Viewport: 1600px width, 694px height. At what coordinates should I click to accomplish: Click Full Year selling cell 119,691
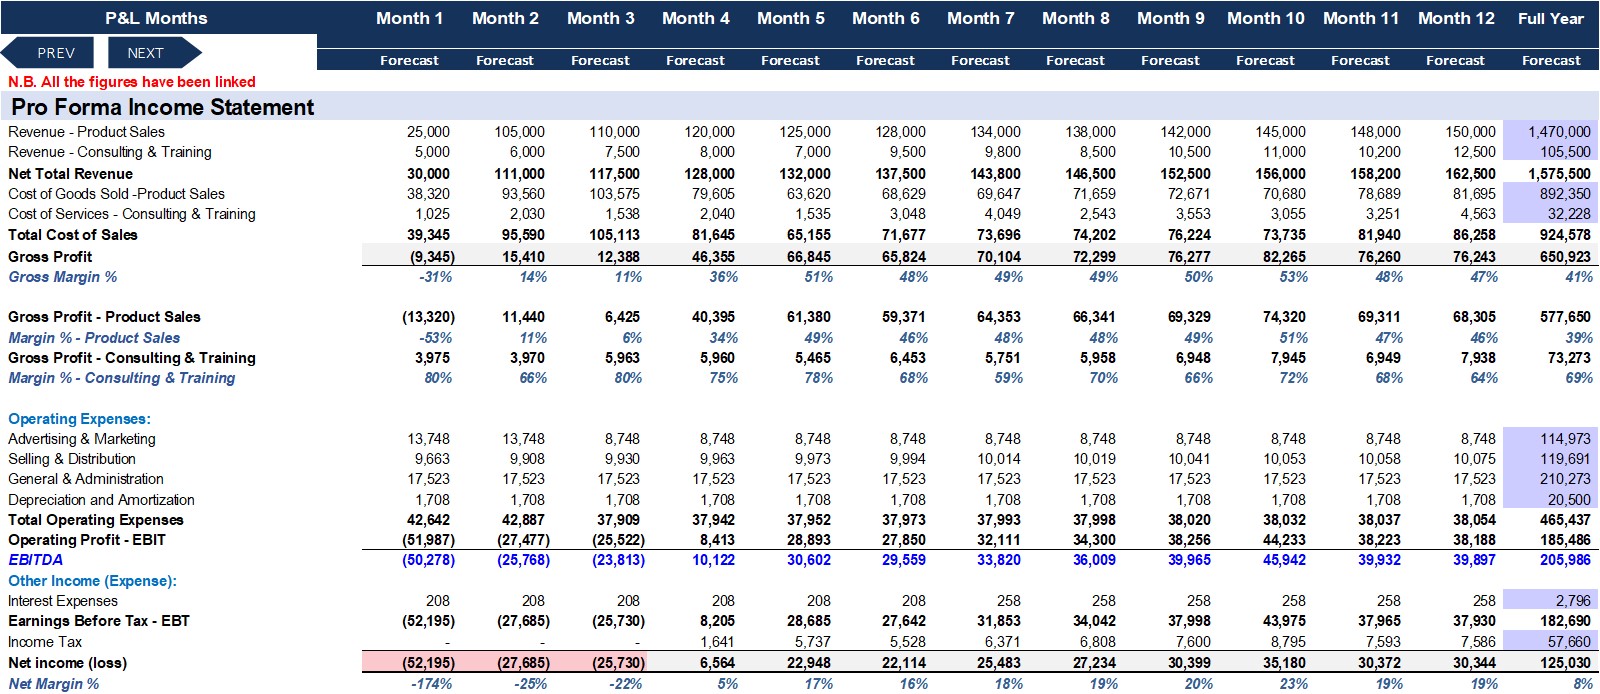click(1551, 459)
